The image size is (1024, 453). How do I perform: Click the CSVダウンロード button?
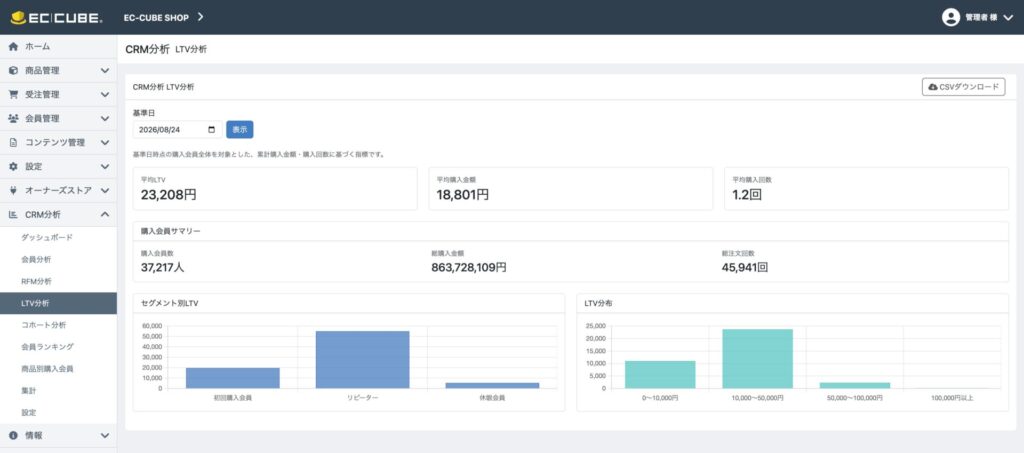pos(963,87)
